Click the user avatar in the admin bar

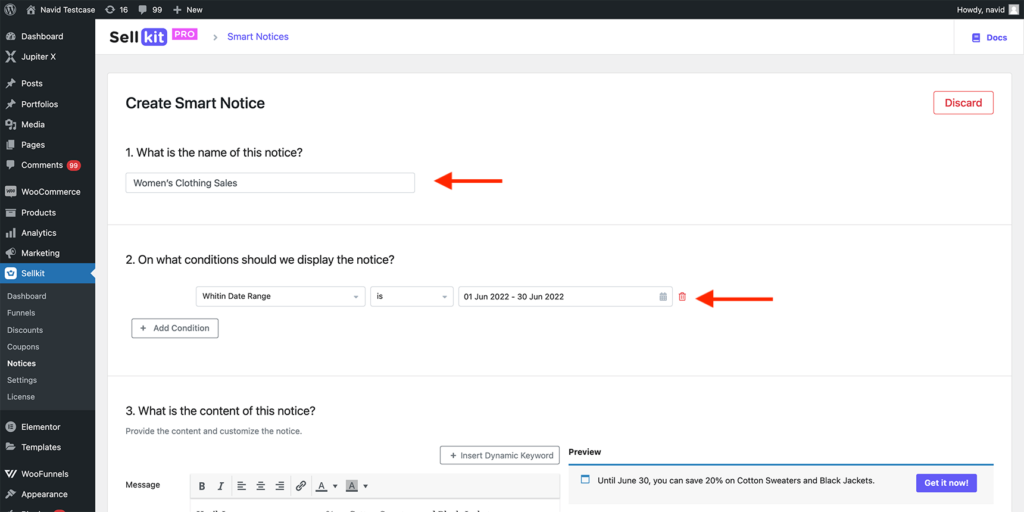point(1013,10)
